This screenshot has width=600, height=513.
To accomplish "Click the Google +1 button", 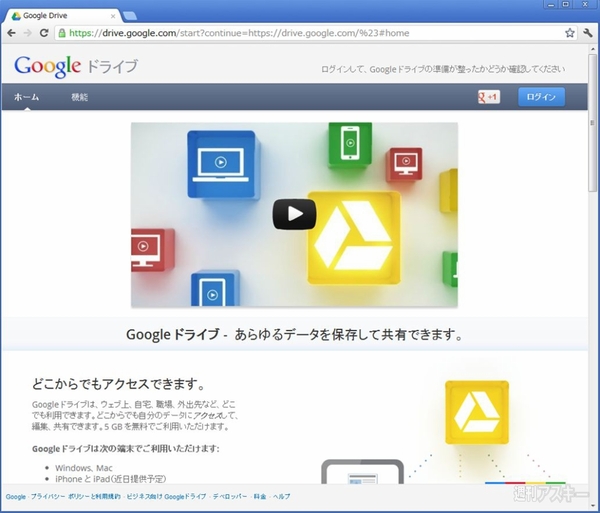I will (489, 97).
